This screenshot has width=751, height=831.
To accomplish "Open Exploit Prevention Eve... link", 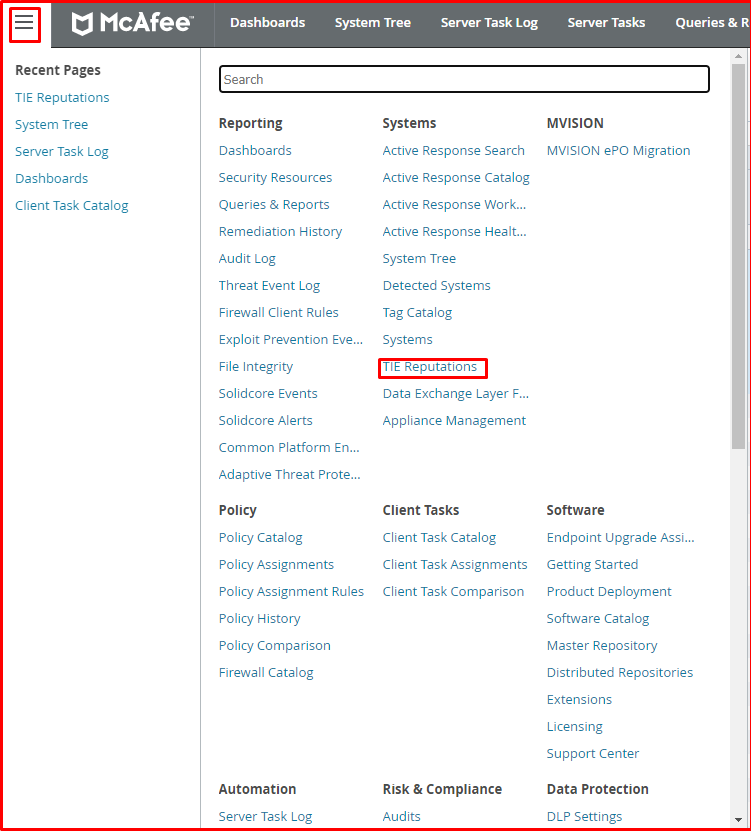I will [x=290, y=340].
